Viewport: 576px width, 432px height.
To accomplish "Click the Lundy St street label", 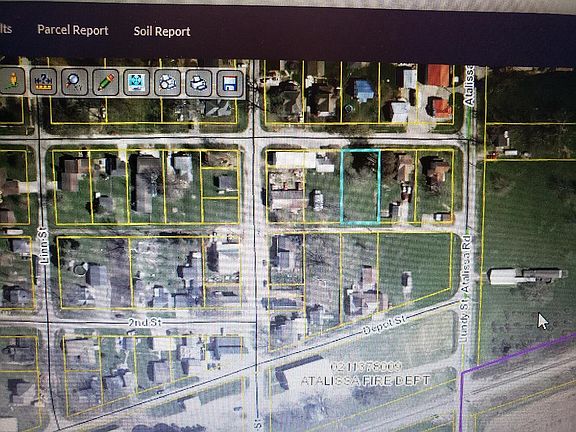I will point(464,322).
